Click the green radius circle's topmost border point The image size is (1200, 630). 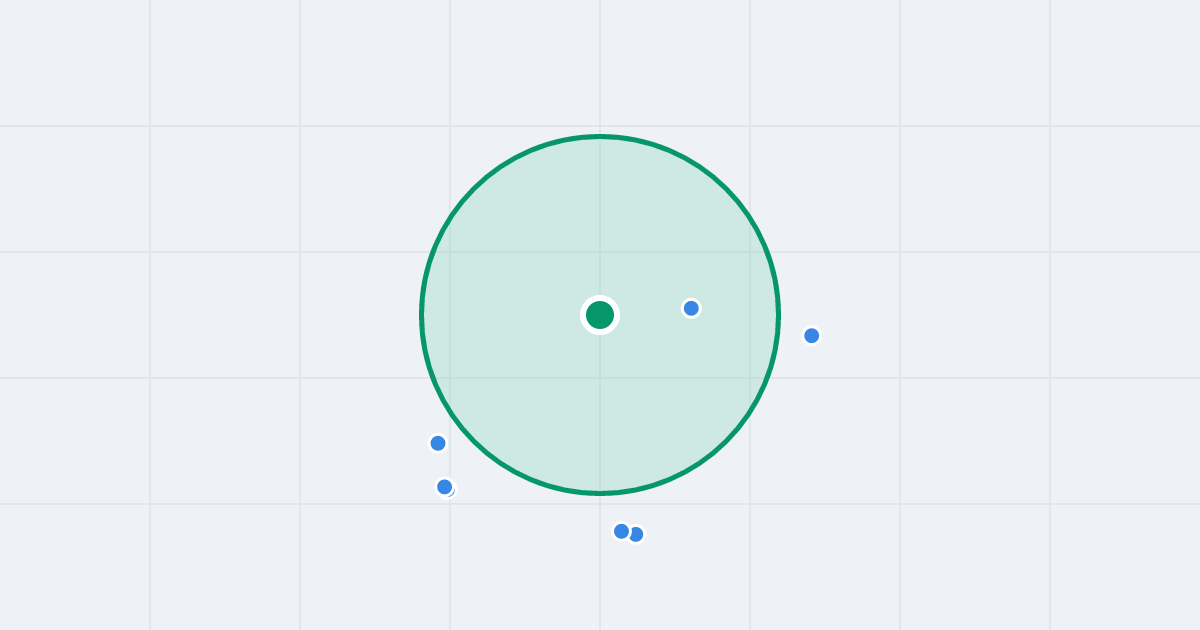[x=600, y=136]
